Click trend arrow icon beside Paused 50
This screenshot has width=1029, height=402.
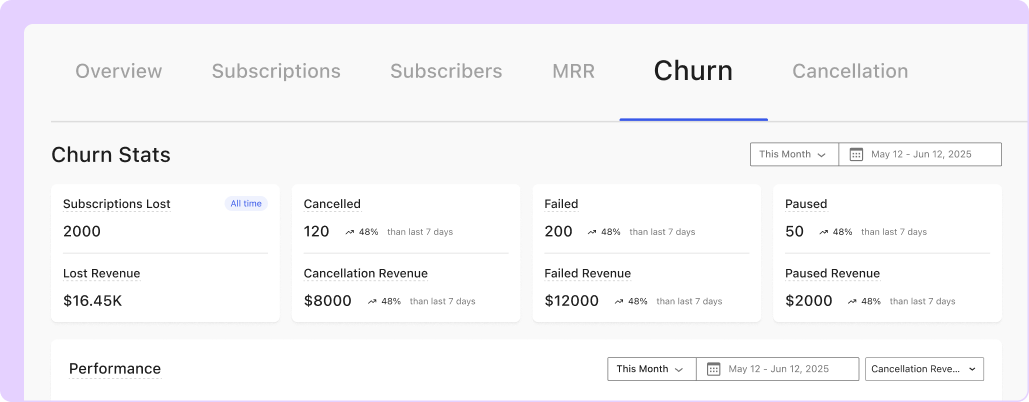coord(824,232)
